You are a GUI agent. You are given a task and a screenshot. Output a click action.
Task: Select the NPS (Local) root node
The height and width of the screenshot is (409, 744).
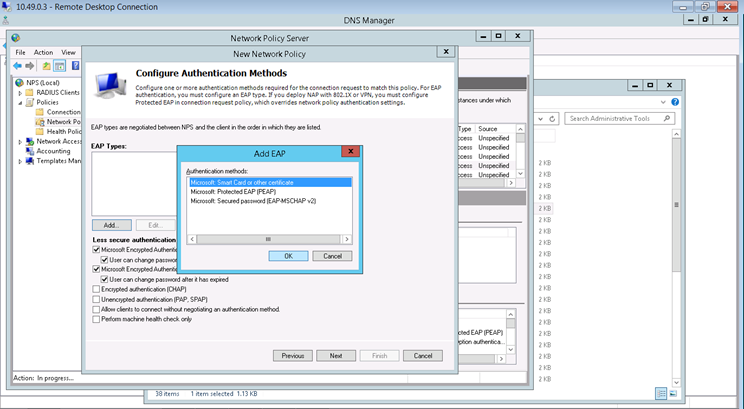41,83
